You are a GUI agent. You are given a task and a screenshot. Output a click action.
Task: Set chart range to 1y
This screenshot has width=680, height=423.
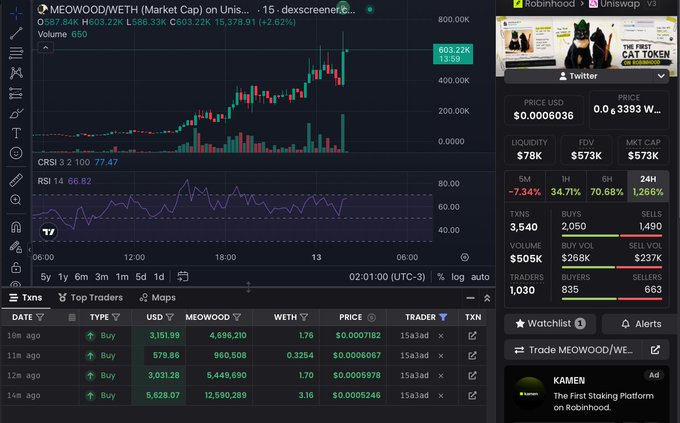tap(63, 277)
